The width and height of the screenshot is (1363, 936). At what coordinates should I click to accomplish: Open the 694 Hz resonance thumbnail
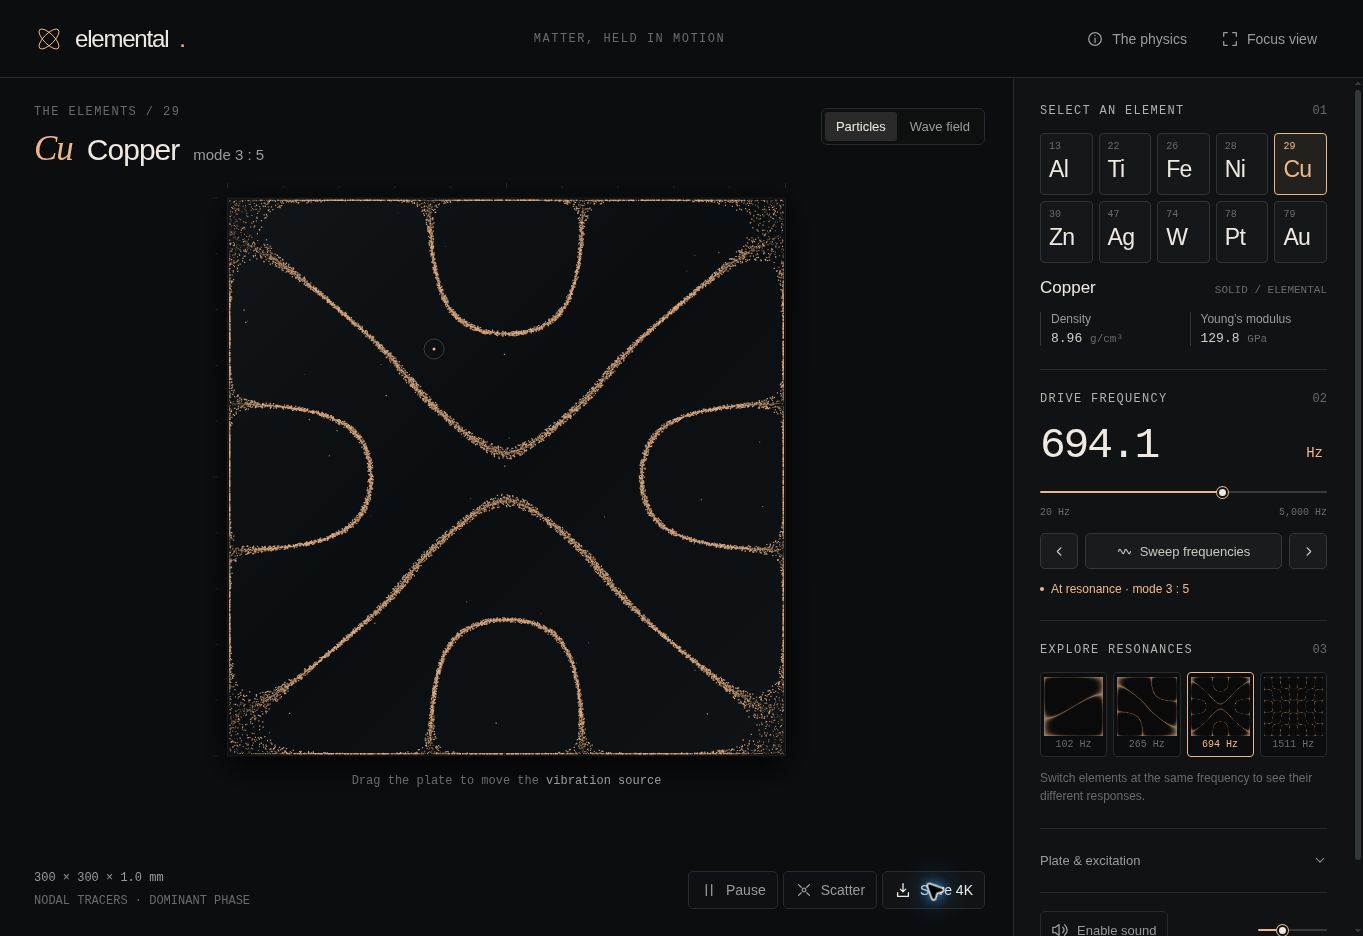click(1220, 714)
